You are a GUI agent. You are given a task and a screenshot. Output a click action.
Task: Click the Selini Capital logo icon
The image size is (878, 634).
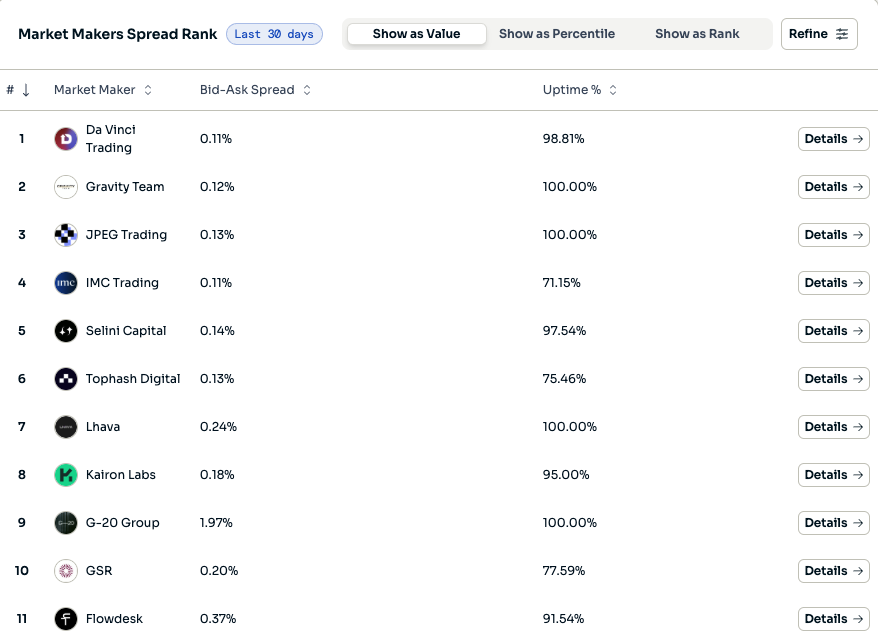(66, 331)
